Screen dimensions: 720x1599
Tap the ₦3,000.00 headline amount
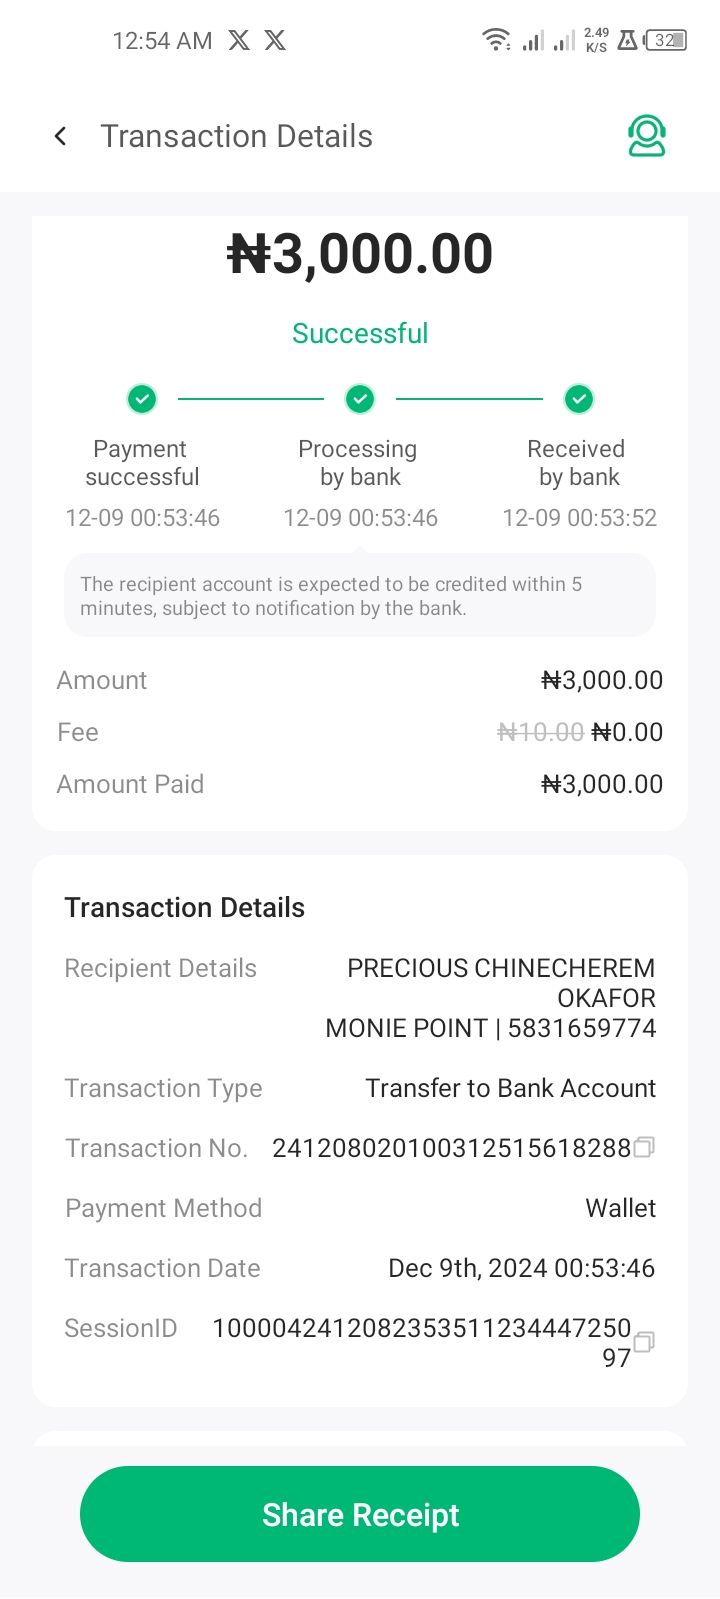[x=360, y=254]
